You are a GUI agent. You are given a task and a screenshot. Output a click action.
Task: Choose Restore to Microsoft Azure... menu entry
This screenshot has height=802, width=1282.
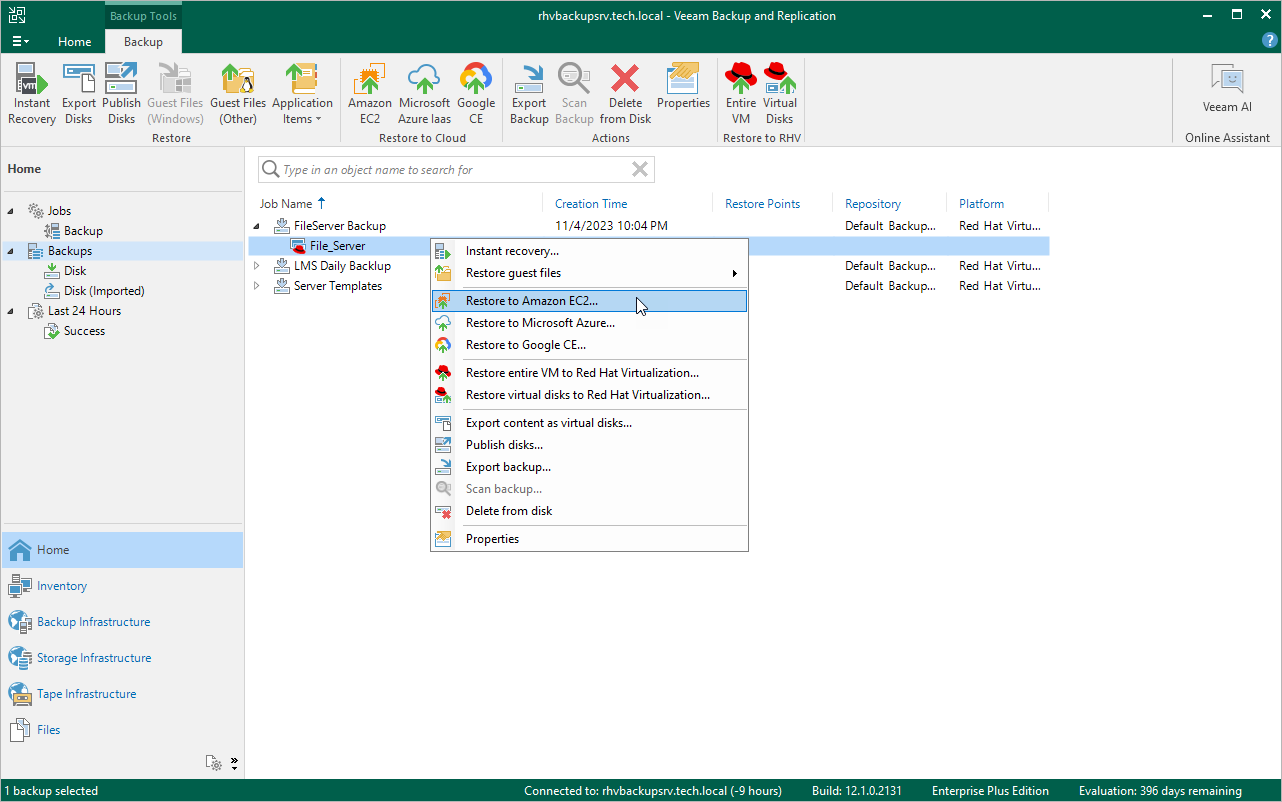[589, 323]
